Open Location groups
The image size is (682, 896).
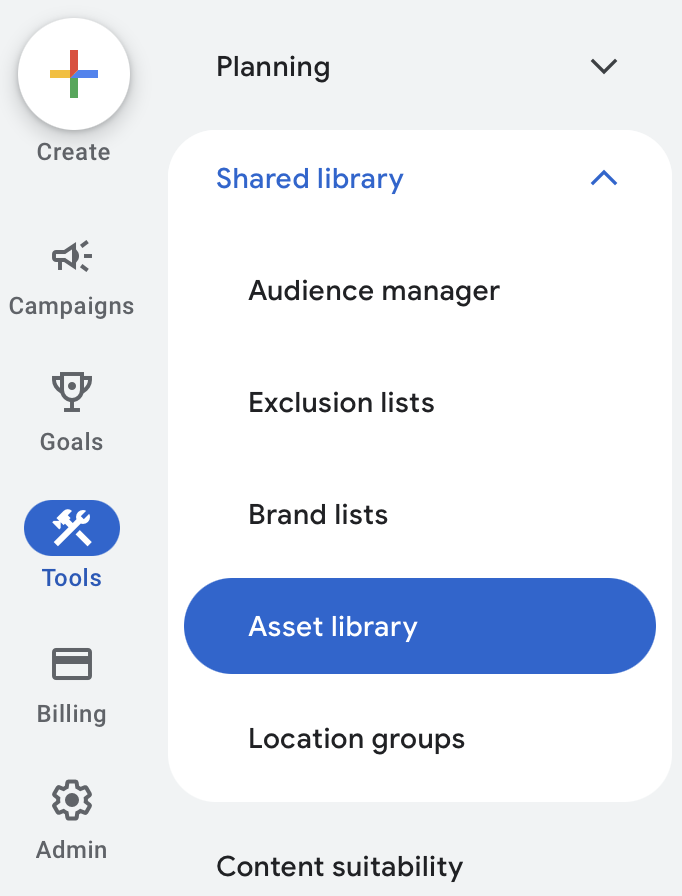[356, 739]
